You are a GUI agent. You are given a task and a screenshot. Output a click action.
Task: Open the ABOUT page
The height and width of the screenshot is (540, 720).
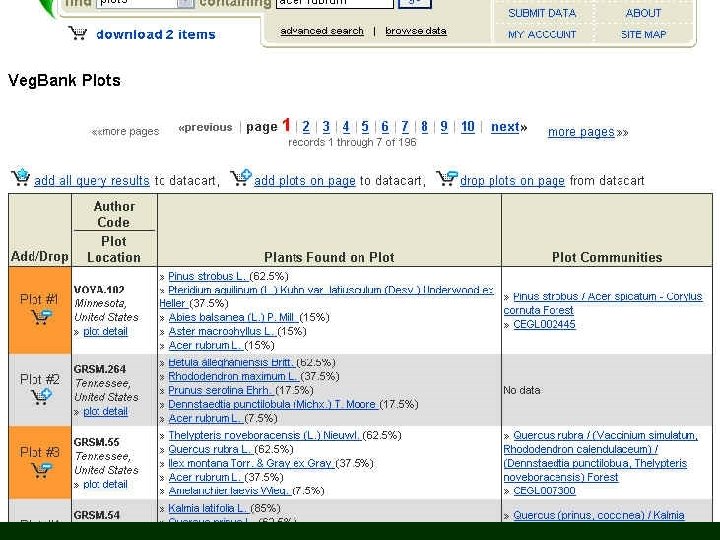(643, 13)
